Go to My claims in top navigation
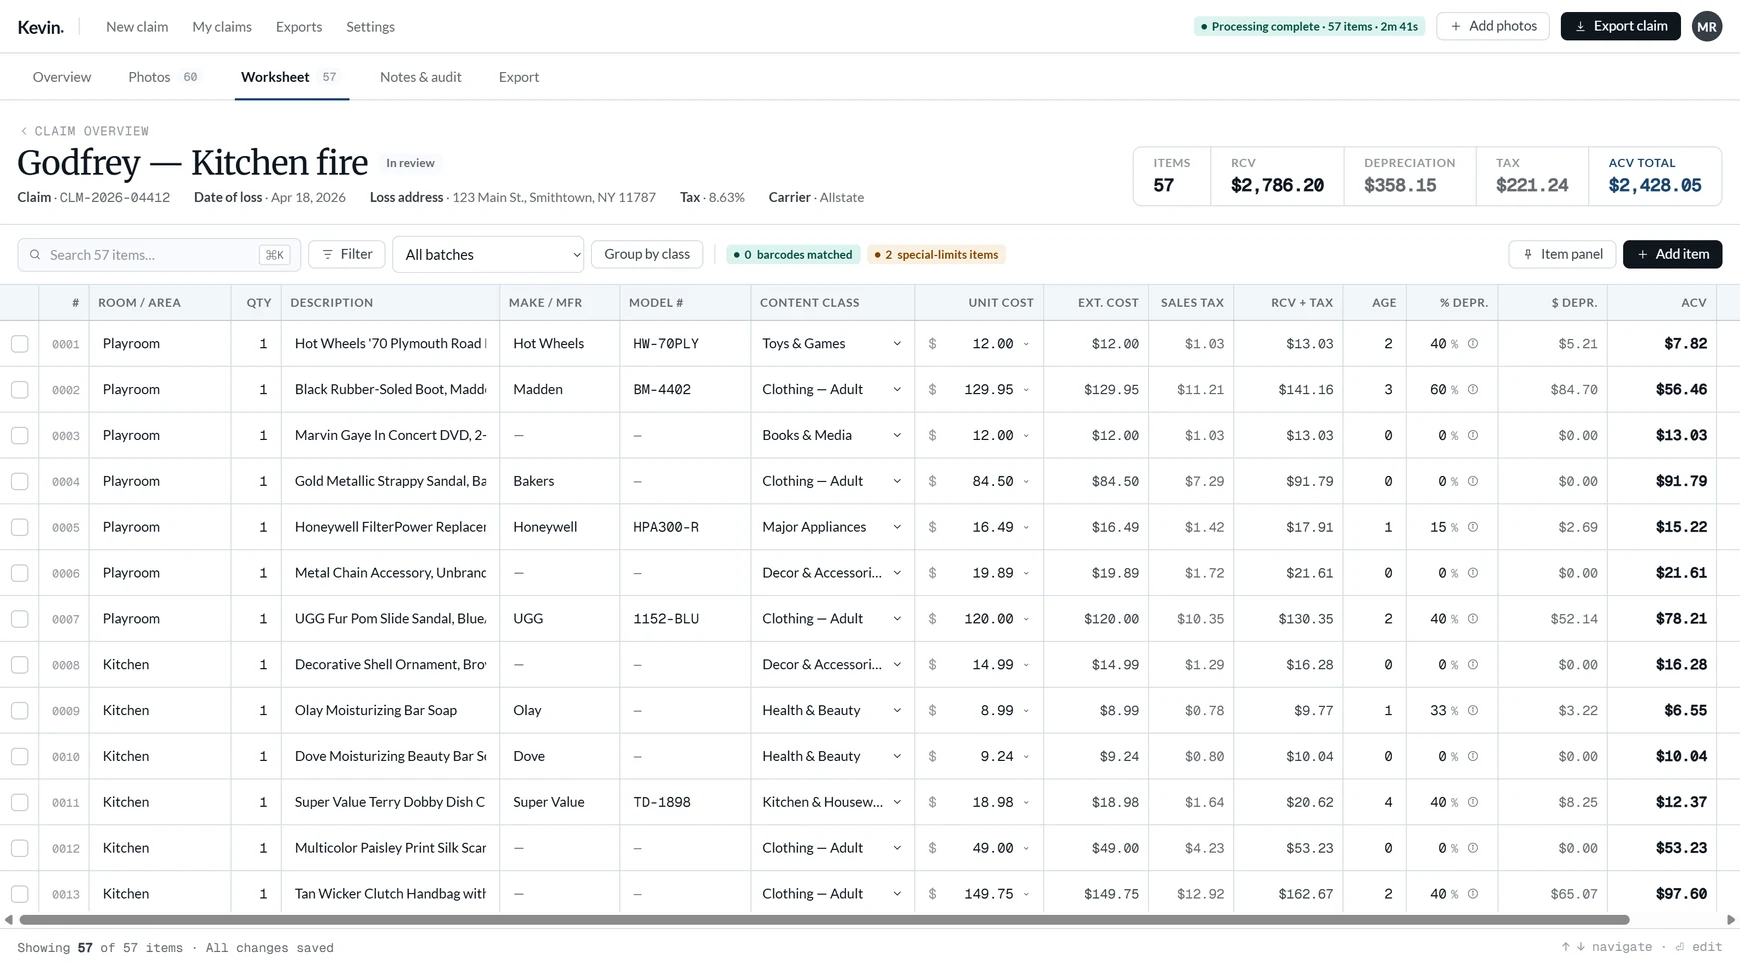 click(x=222, y=27)
